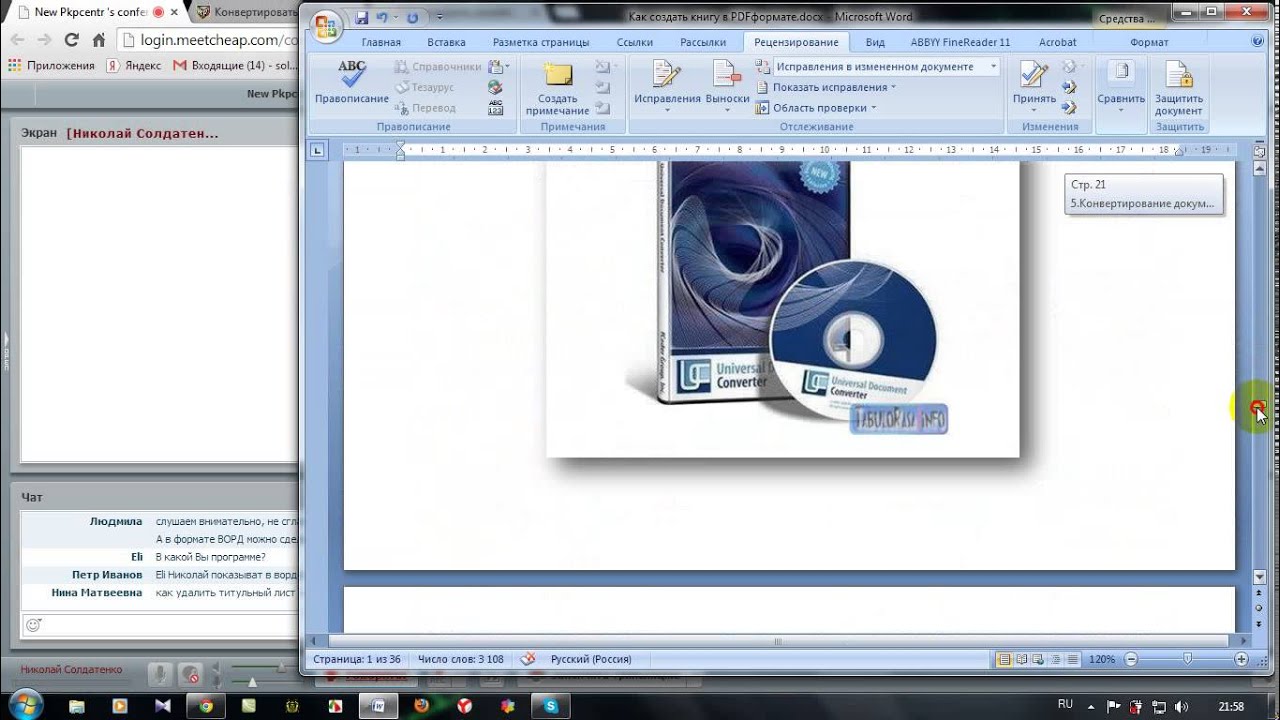Switch to Draft view in status bar
The image size is (1280, 720).
[x=1072, y=659]
